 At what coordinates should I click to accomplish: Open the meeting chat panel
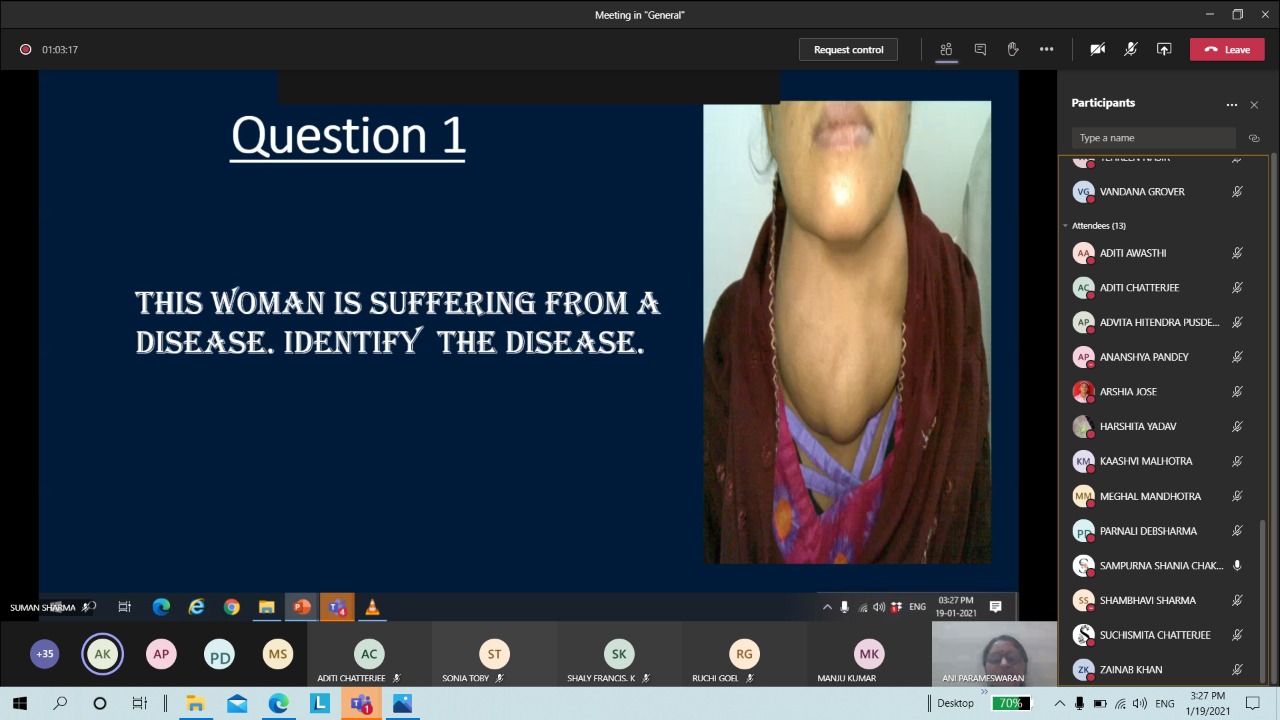[x=980, y=49]
